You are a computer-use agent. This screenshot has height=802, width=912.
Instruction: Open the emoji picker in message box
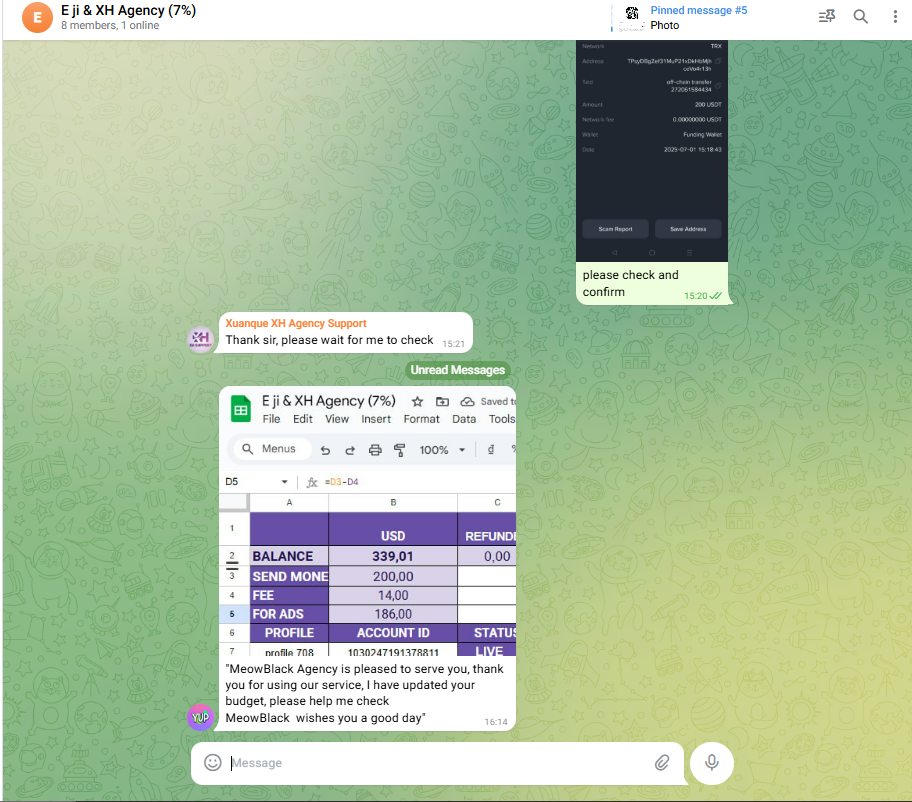pyautogui.click(x=212, y=763)
